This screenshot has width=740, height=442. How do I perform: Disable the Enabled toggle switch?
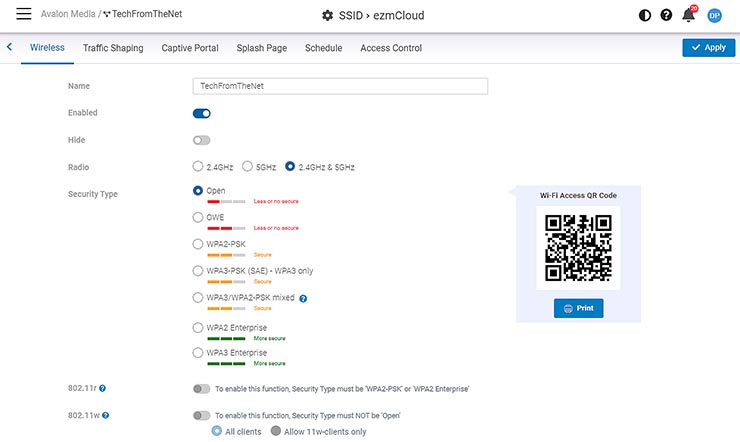[x=201, y=114]
